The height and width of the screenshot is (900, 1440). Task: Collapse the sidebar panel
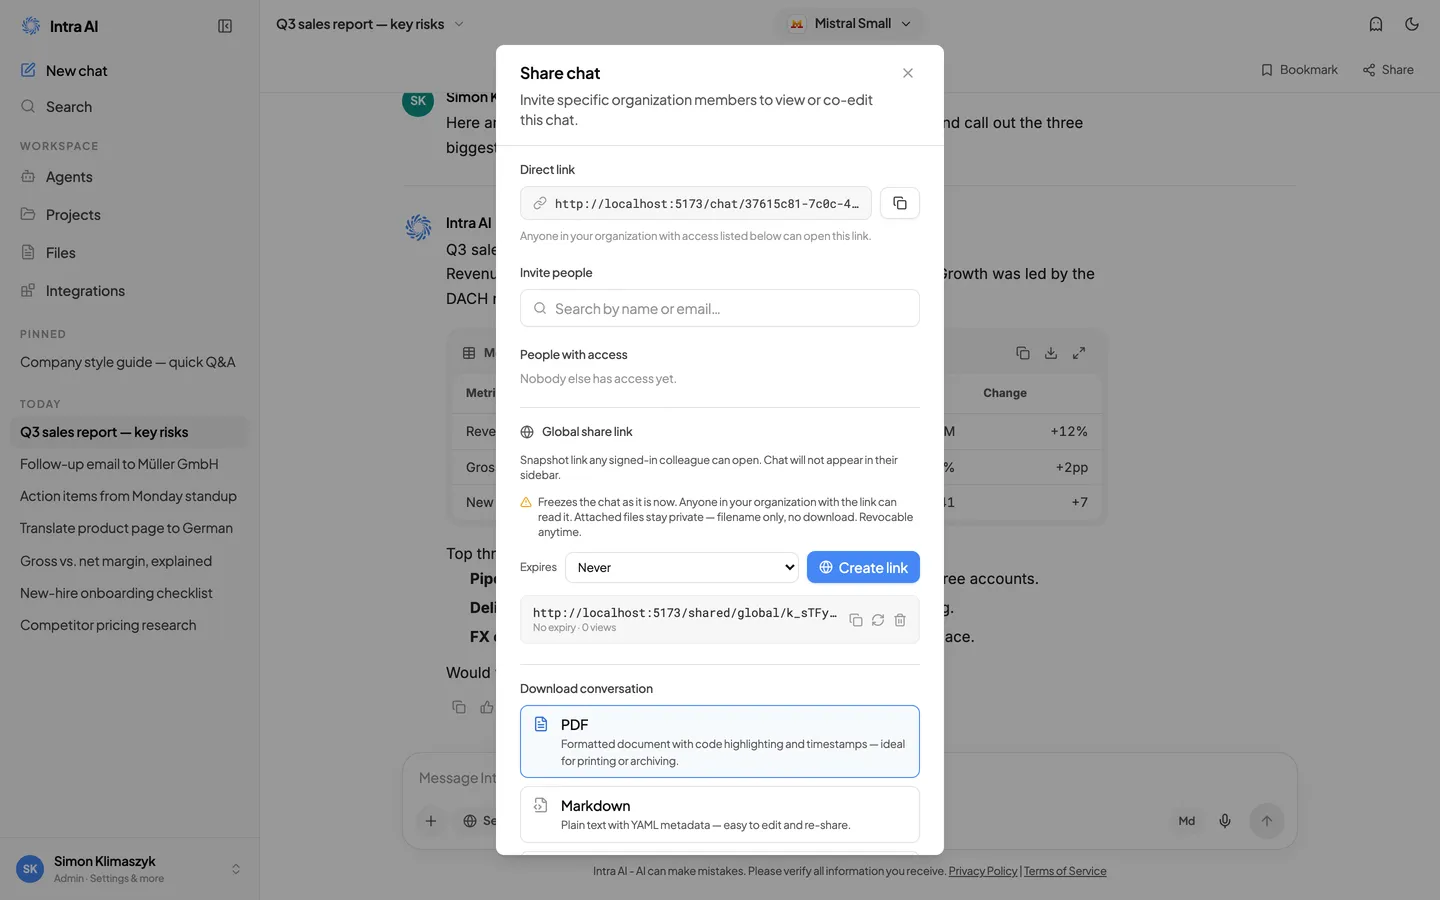[x=225, y=26]
